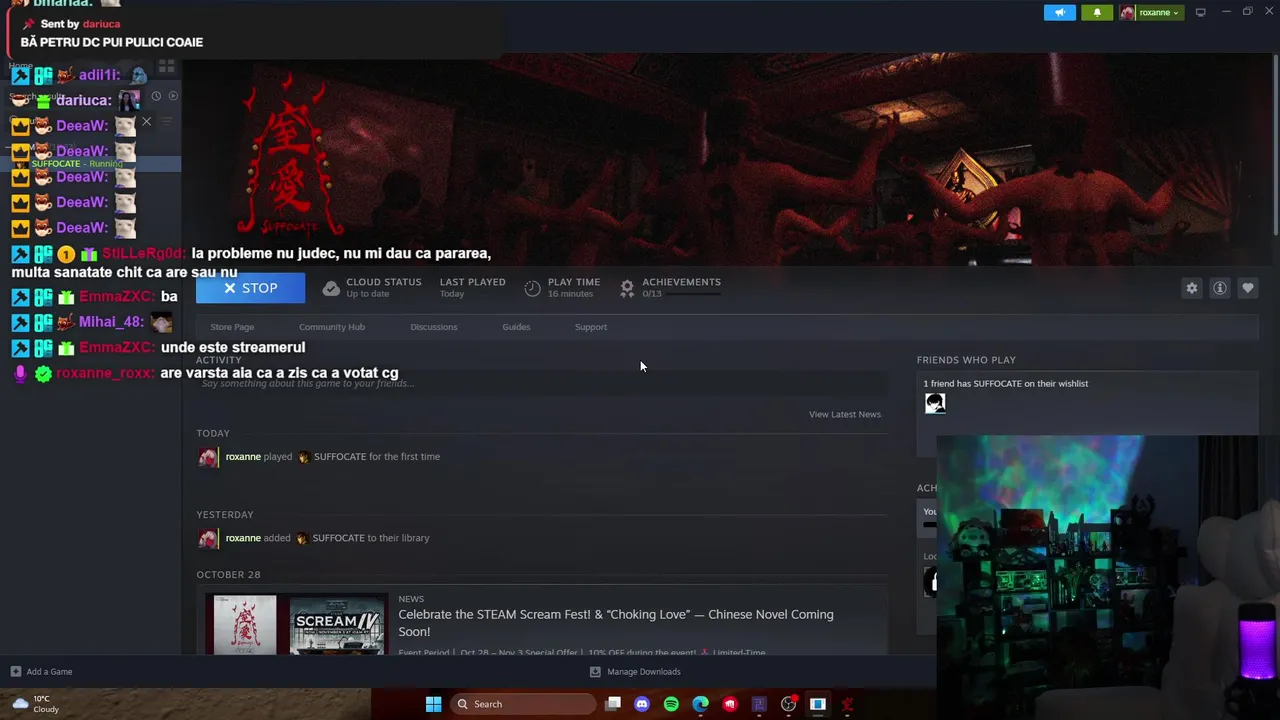Expand the roxanne account dropdown
This screenshot has height=720, width=1280.
pos(1150,12)
